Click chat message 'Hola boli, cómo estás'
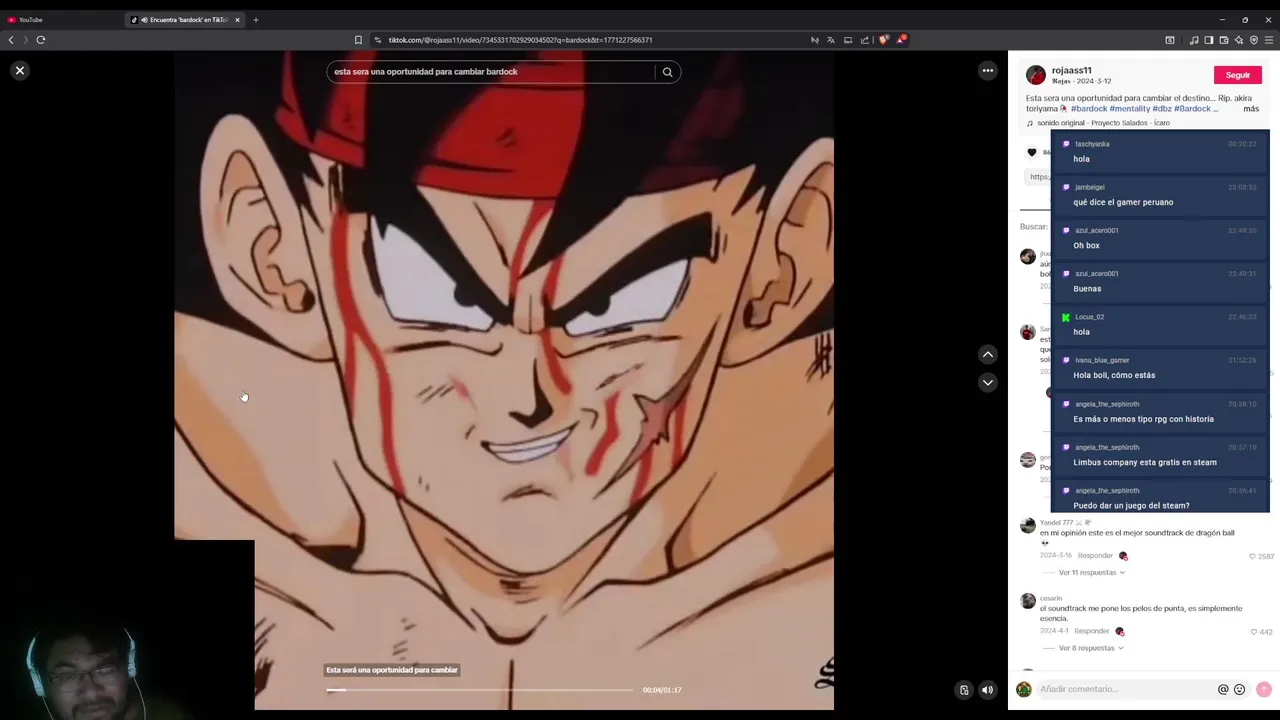 (x=1114, y=375)
